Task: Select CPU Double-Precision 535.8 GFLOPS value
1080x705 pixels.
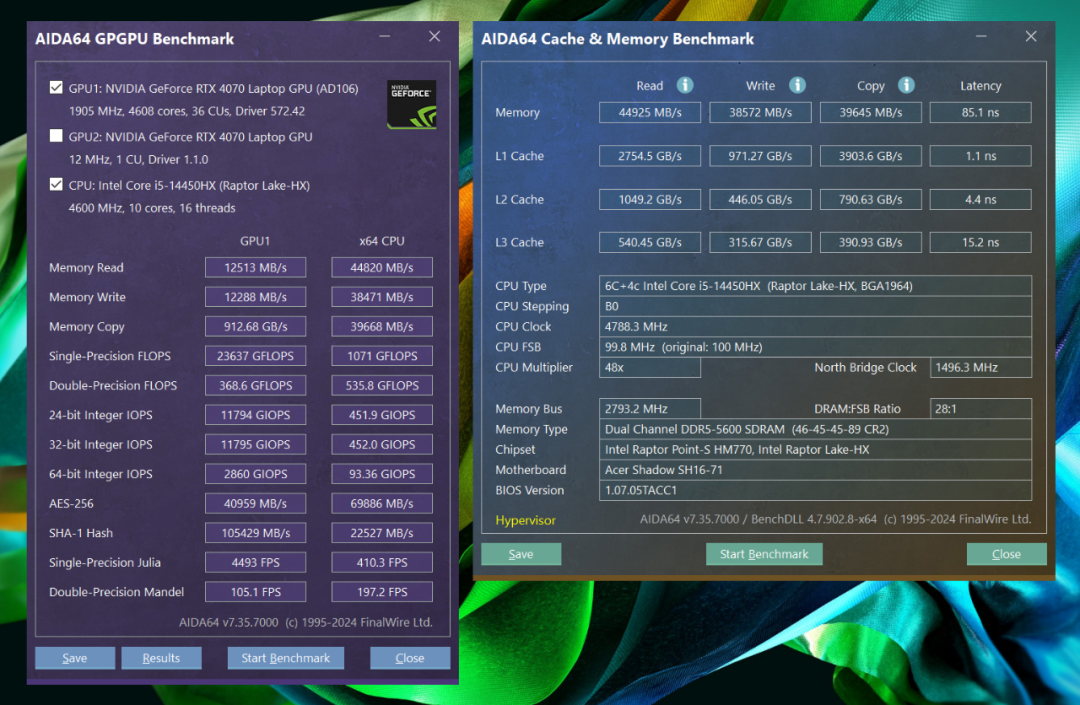Action: pyautogui.click(x=382, y=386)
